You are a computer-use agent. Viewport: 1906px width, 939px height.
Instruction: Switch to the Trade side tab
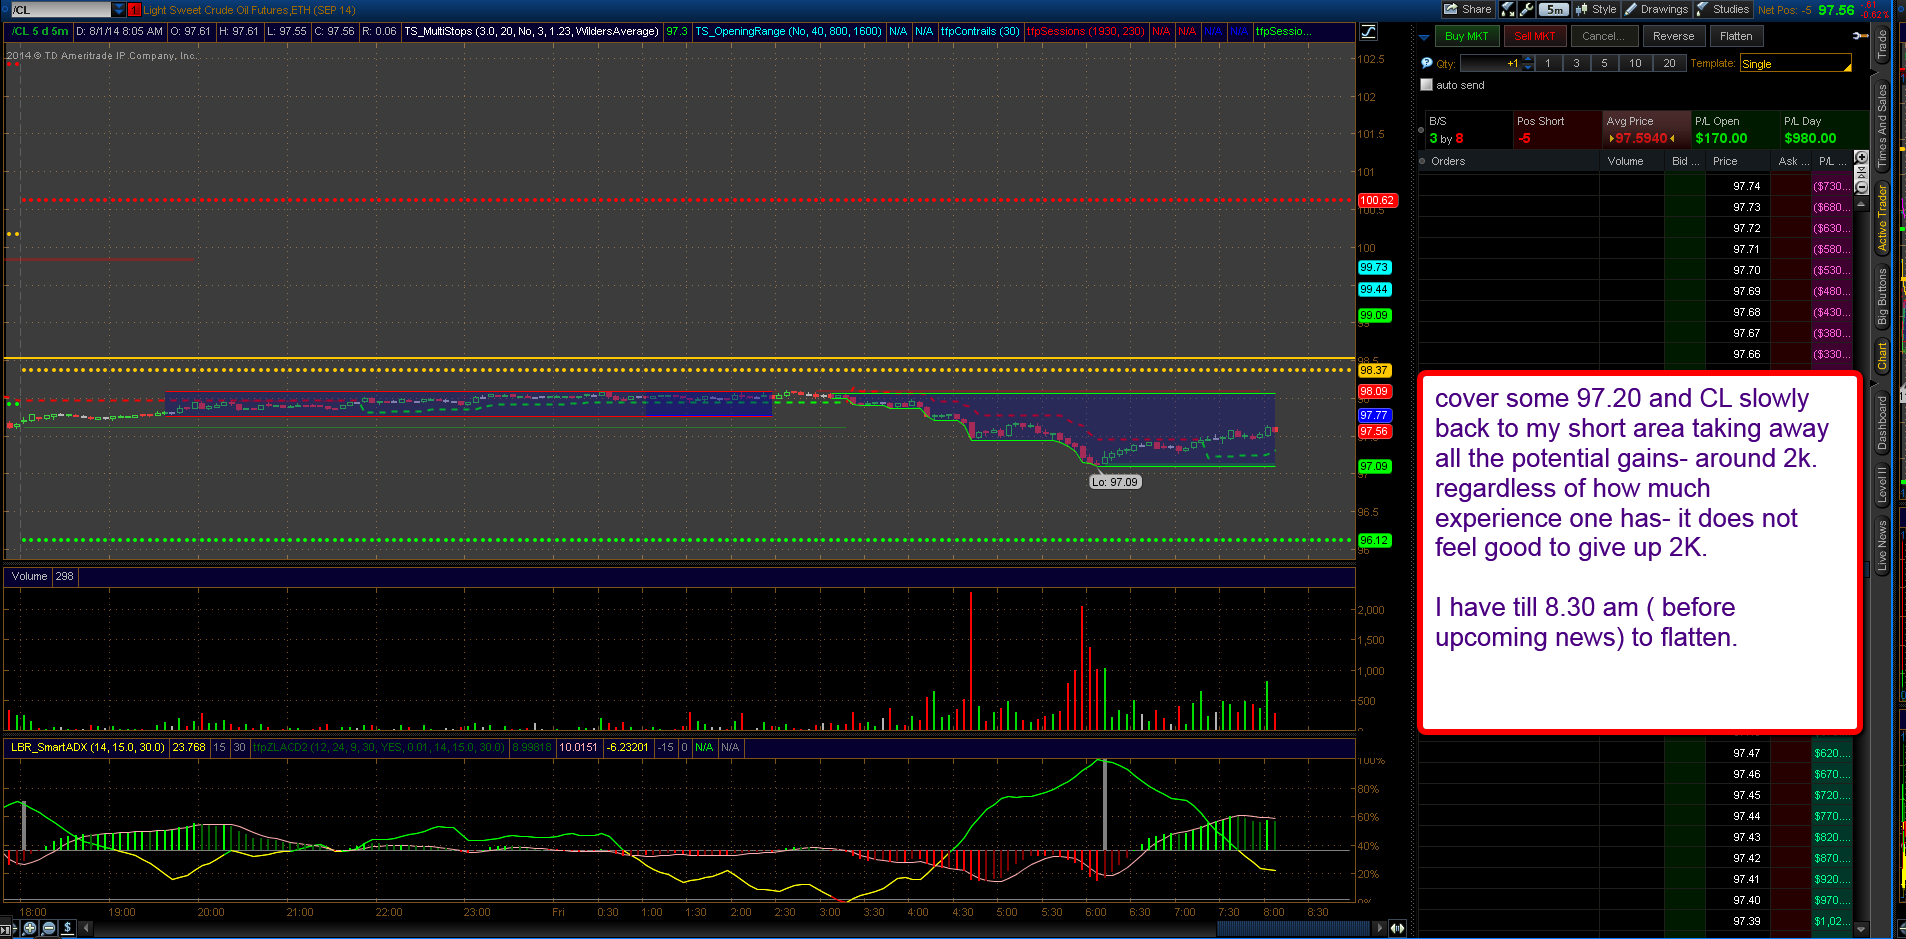(x=1882, y=45)
